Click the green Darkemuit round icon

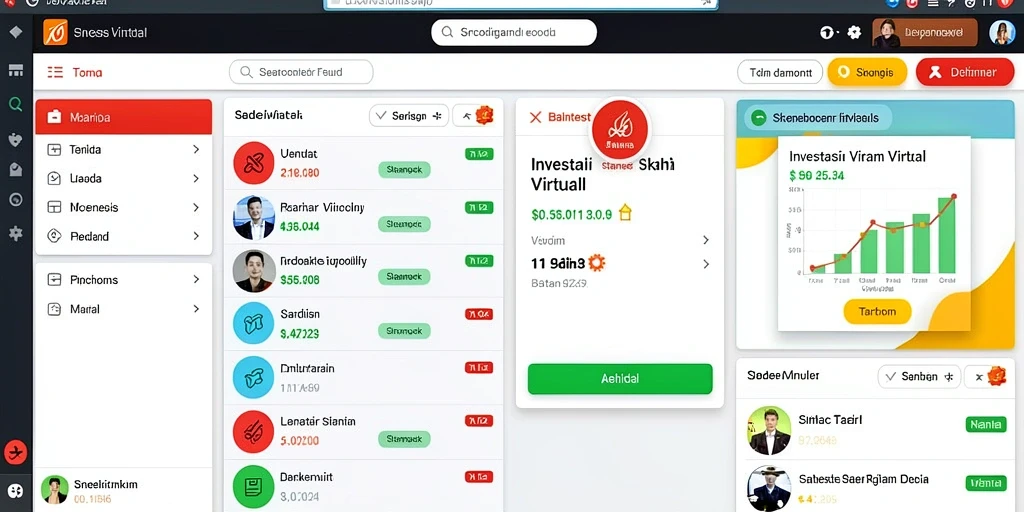pos(253,486)
